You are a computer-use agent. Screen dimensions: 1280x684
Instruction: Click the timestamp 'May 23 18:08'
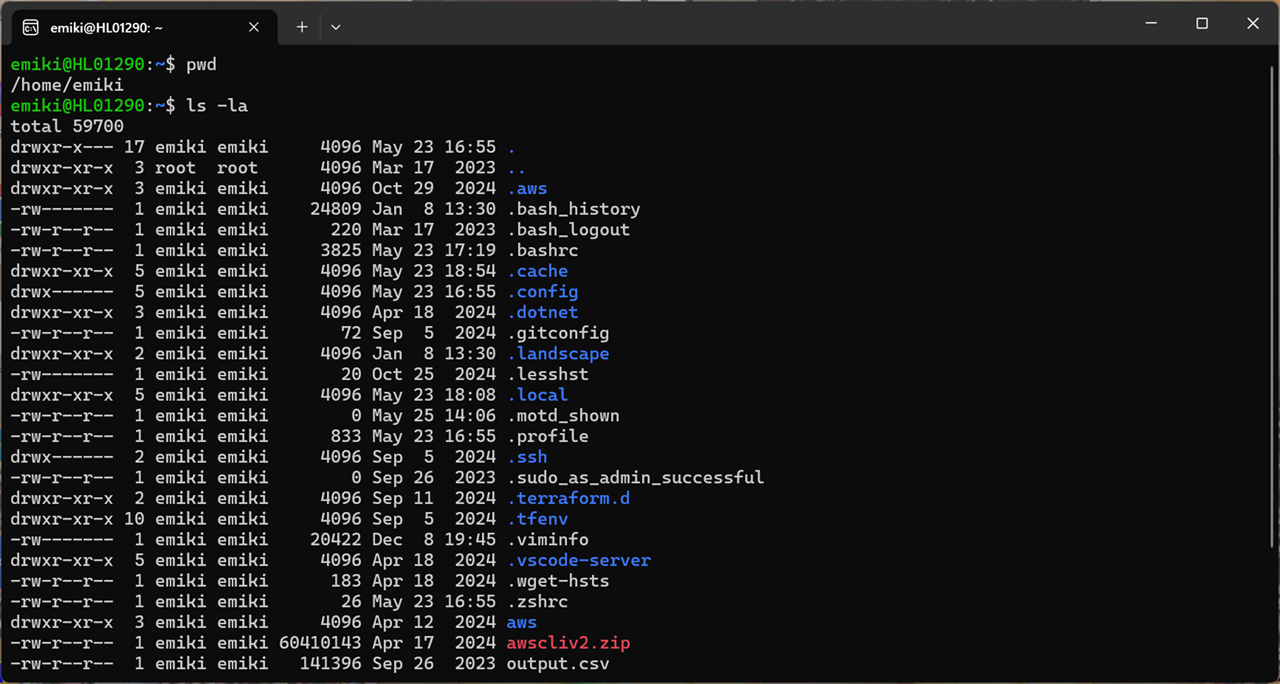click(x=434, y=395)
